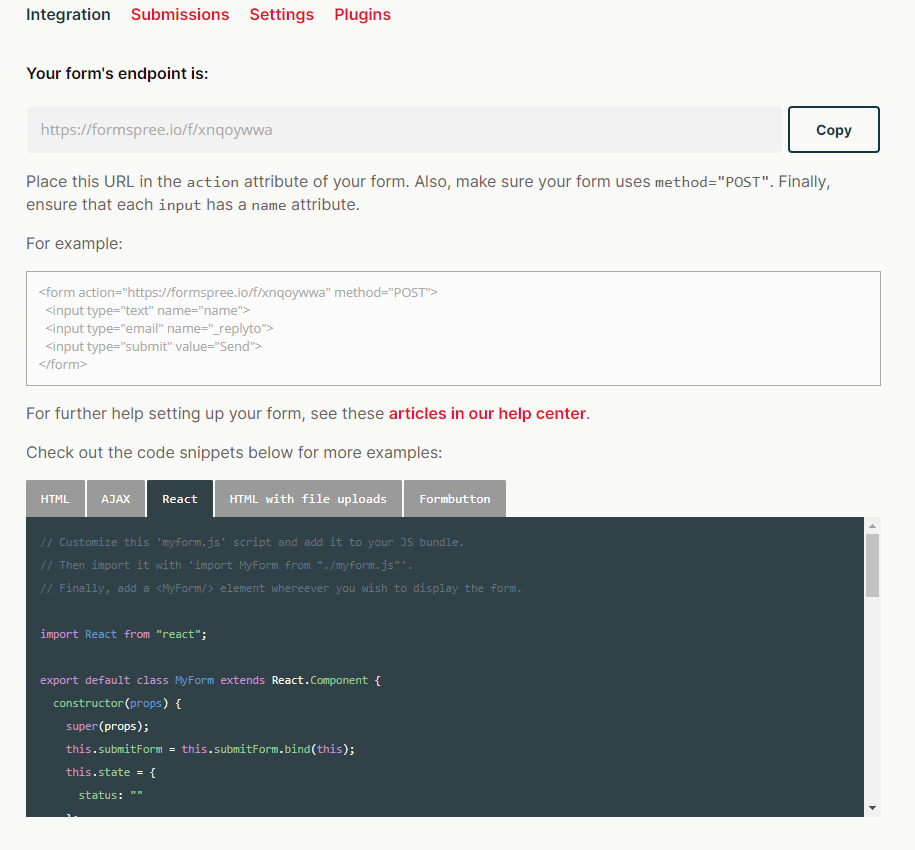Select the endpoint URL field

tap(404, 130)
